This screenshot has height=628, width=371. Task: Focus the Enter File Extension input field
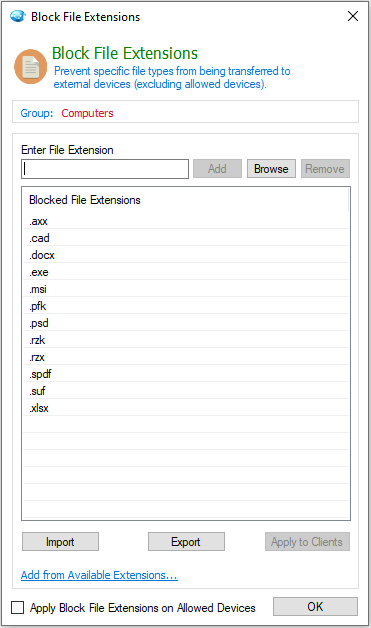105,169
